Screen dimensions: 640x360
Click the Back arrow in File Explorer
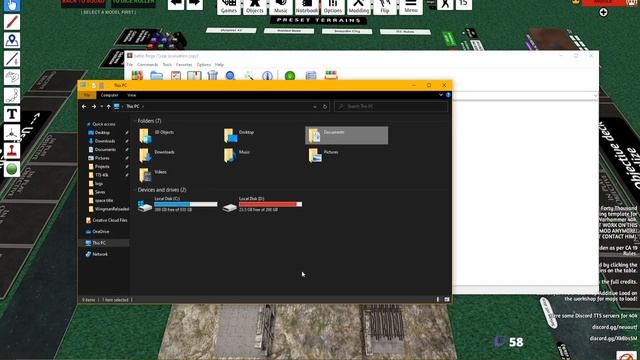click(84, 107)
